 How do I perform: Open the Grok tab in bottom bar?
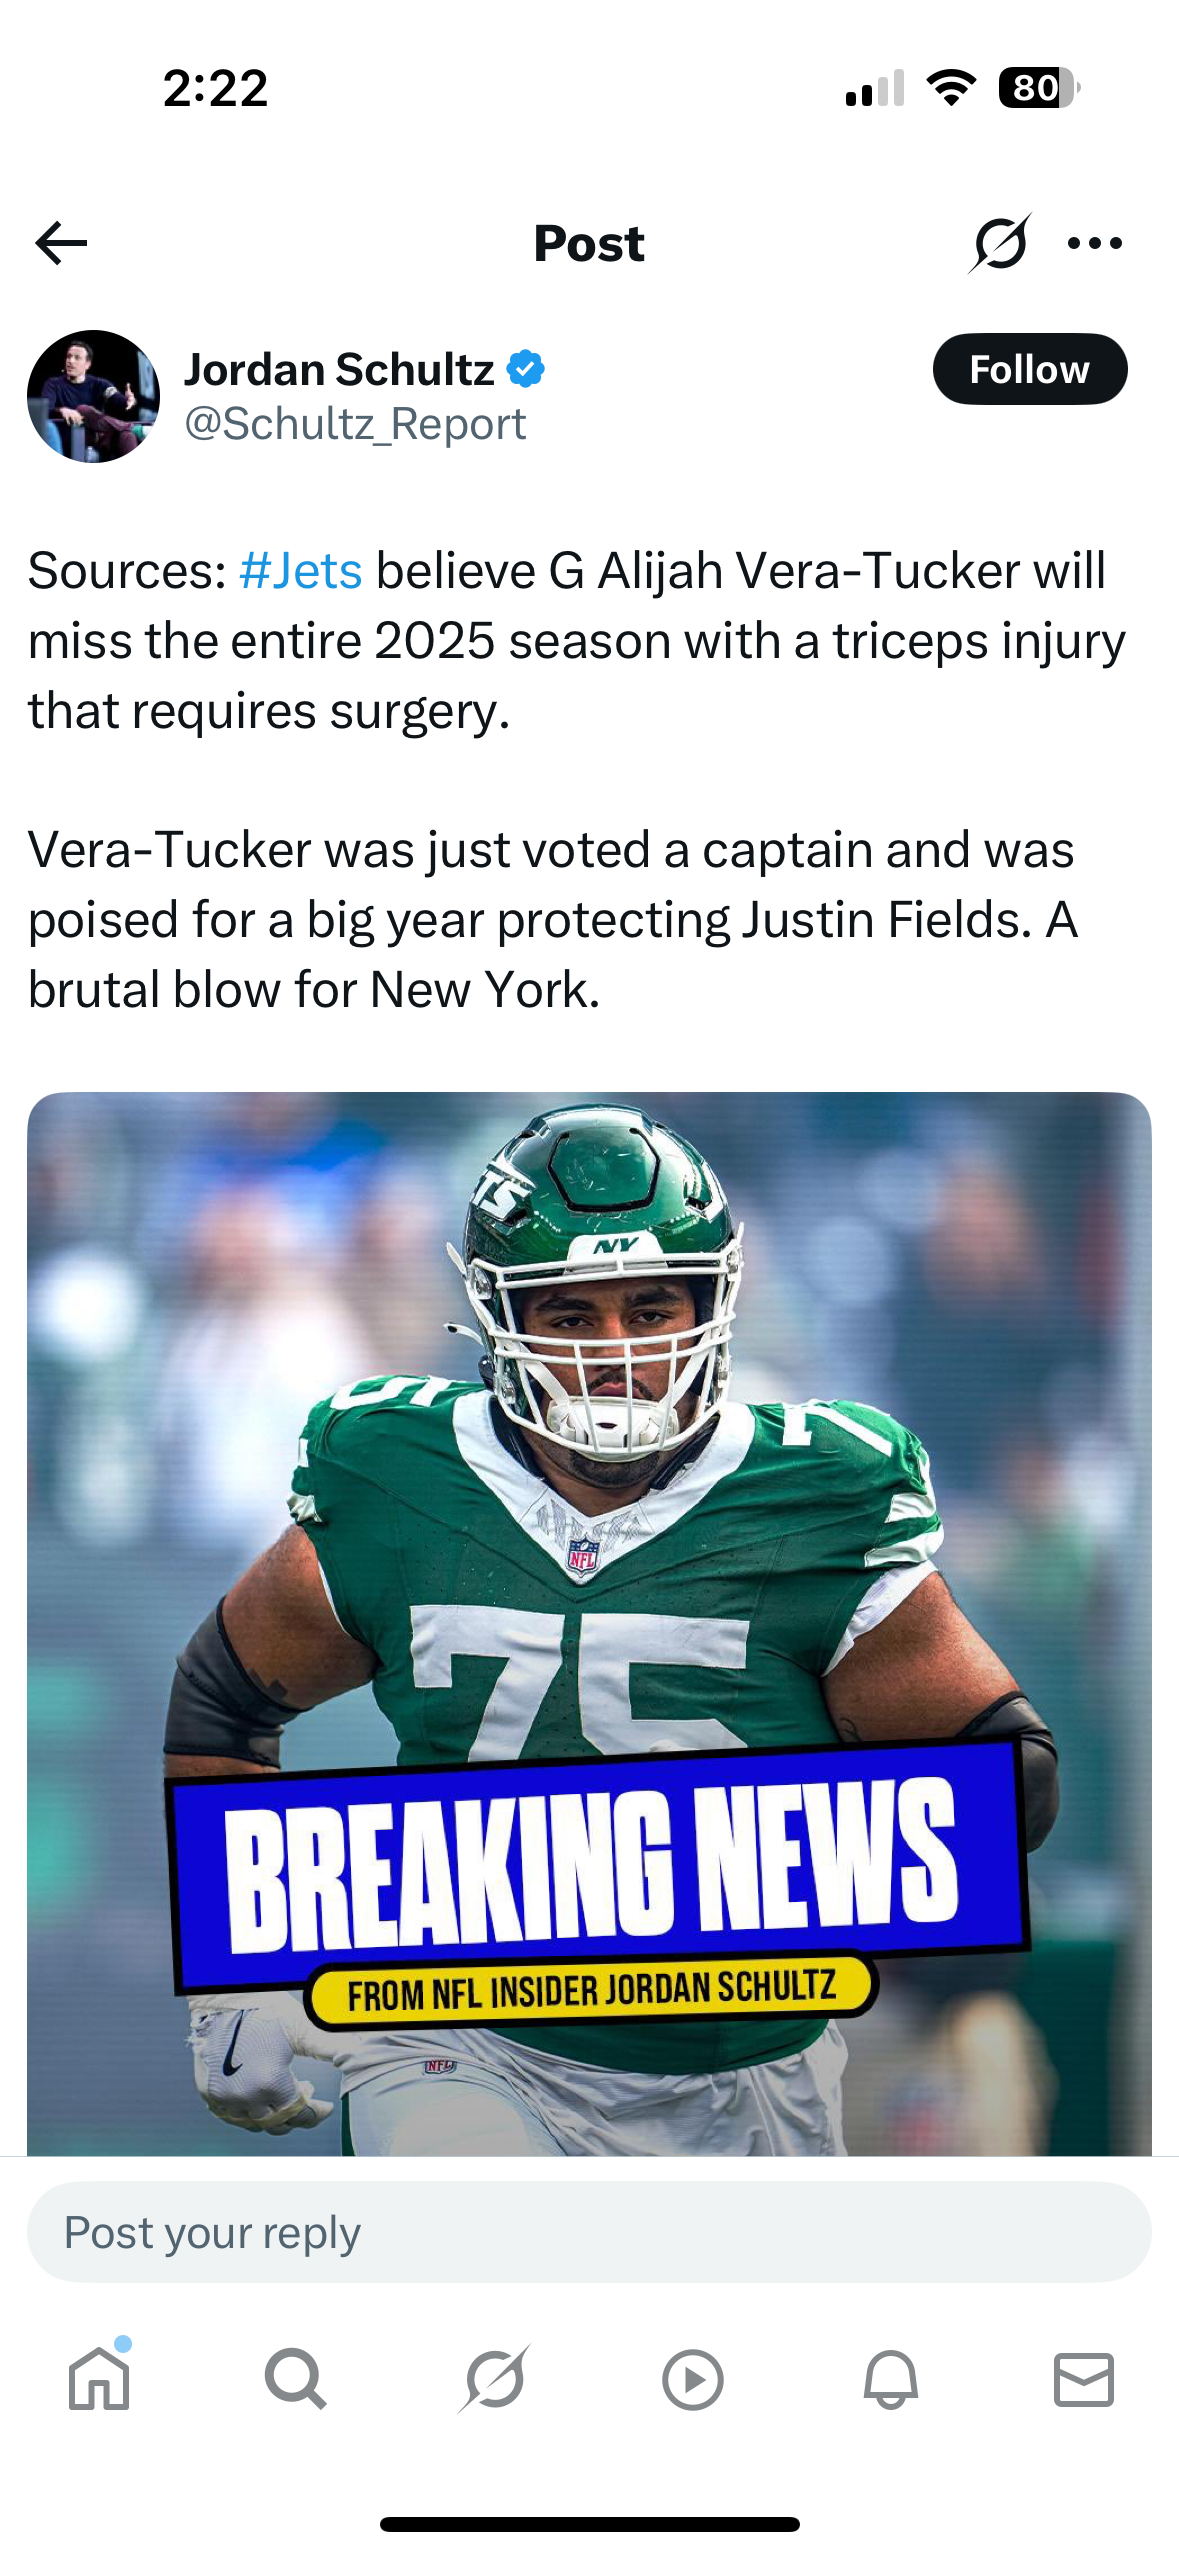[494, 2378]
